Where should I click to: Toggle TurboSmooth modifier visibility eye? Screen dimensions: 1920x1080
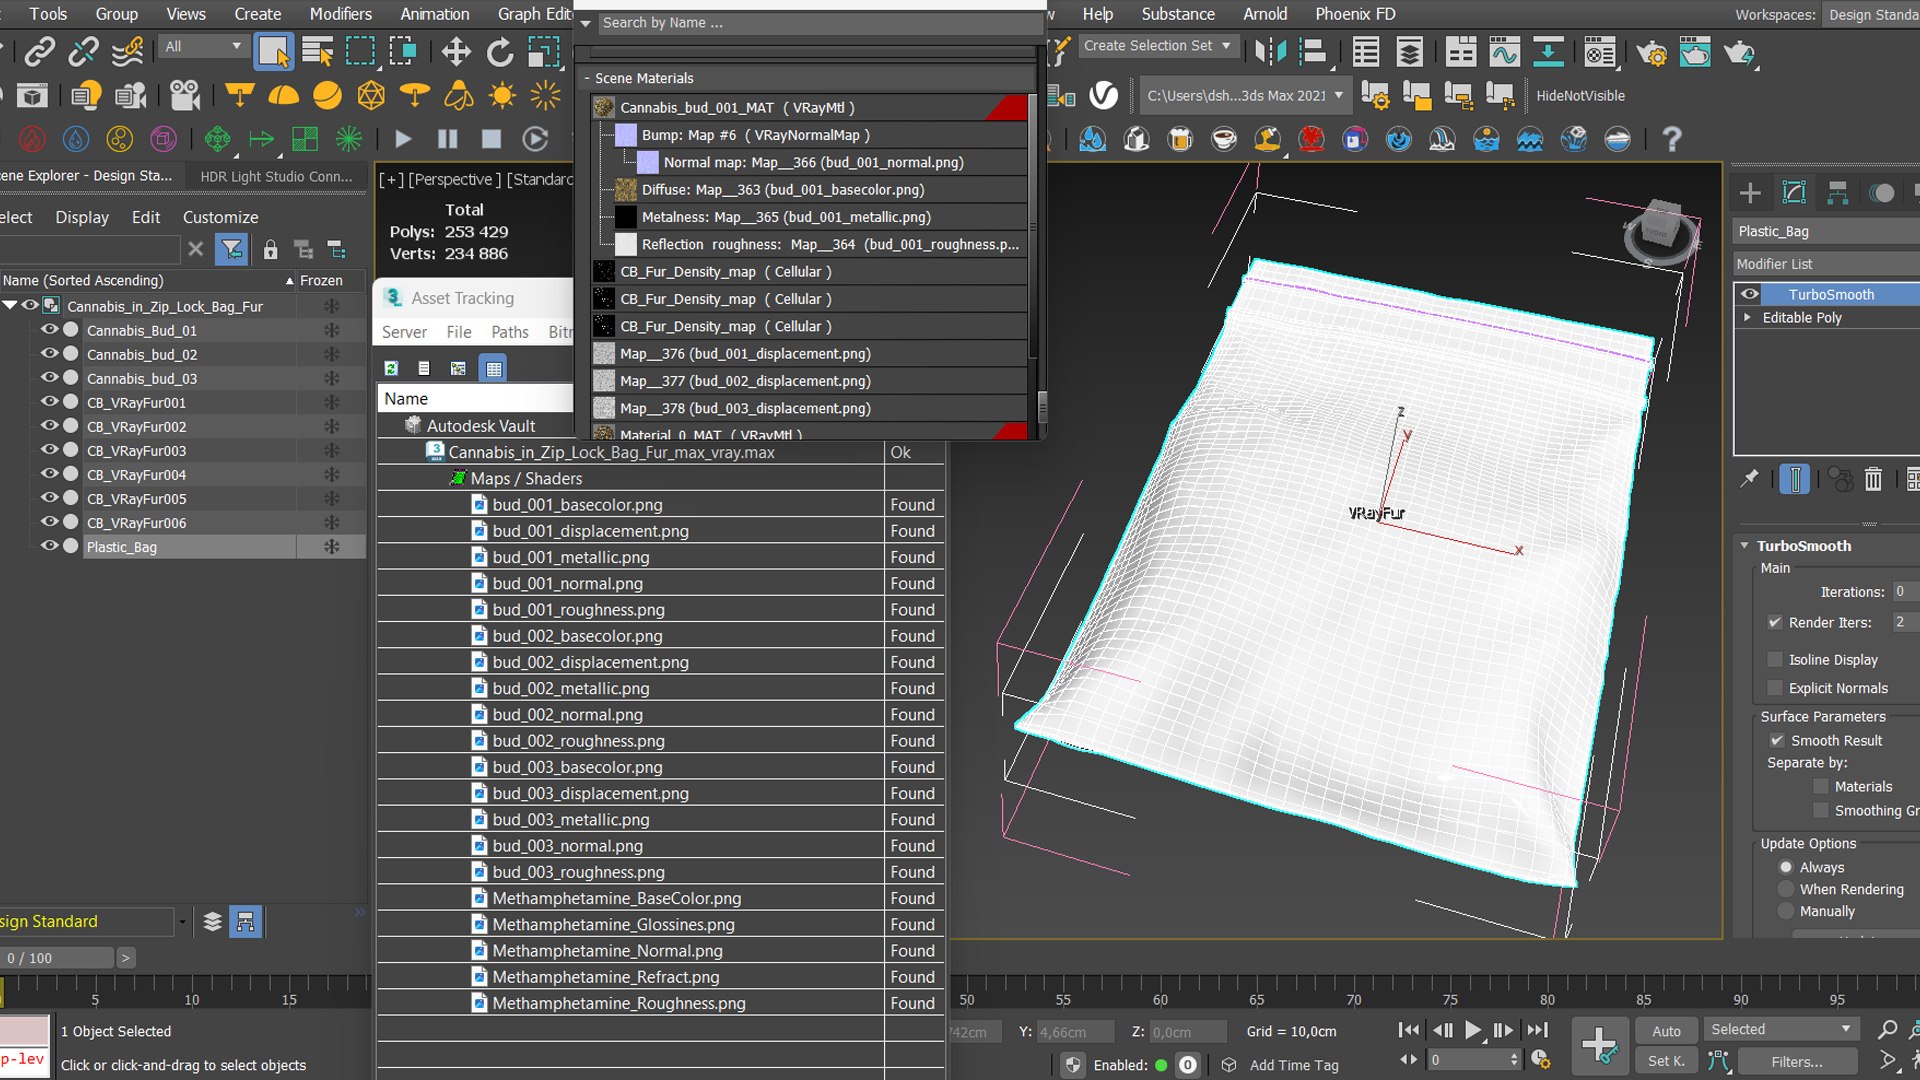pyautogui.click(x=1749, y=294)
